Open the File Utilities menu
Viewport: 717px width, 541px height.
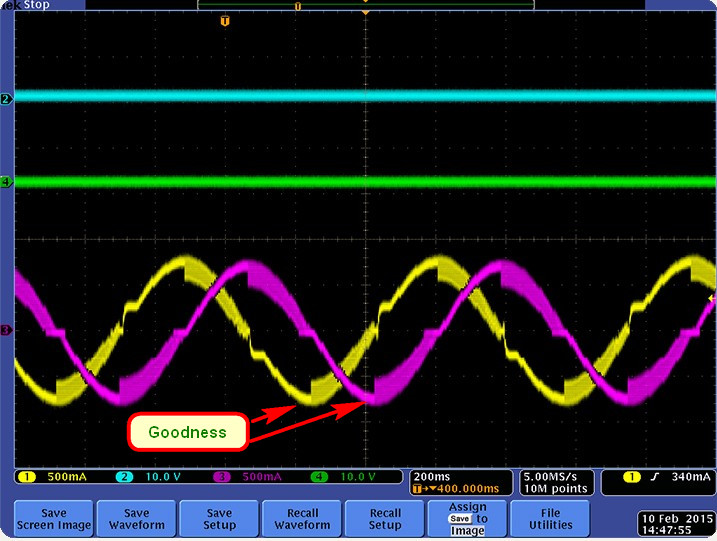[550, 519]
